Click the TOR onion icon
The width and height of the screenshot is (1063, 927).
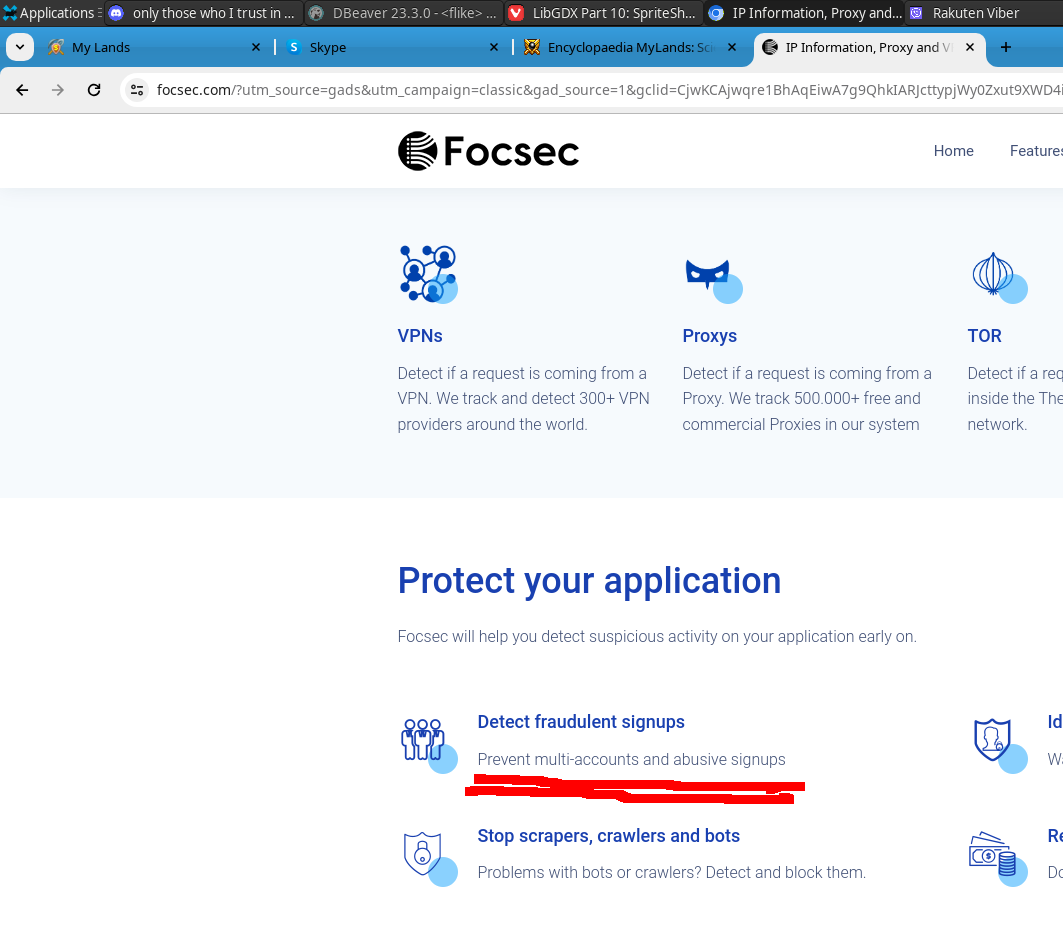994,274
